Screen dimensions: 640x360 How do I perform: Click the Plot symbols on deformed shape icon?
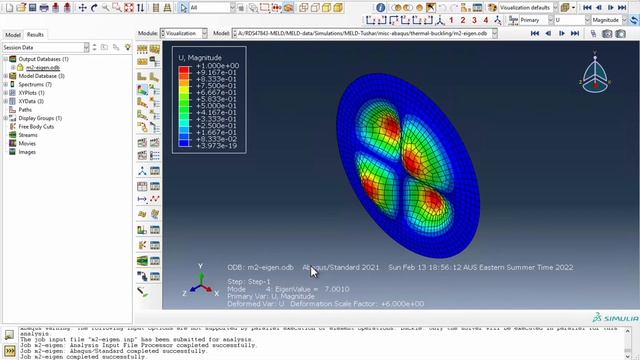click(142, 102)
